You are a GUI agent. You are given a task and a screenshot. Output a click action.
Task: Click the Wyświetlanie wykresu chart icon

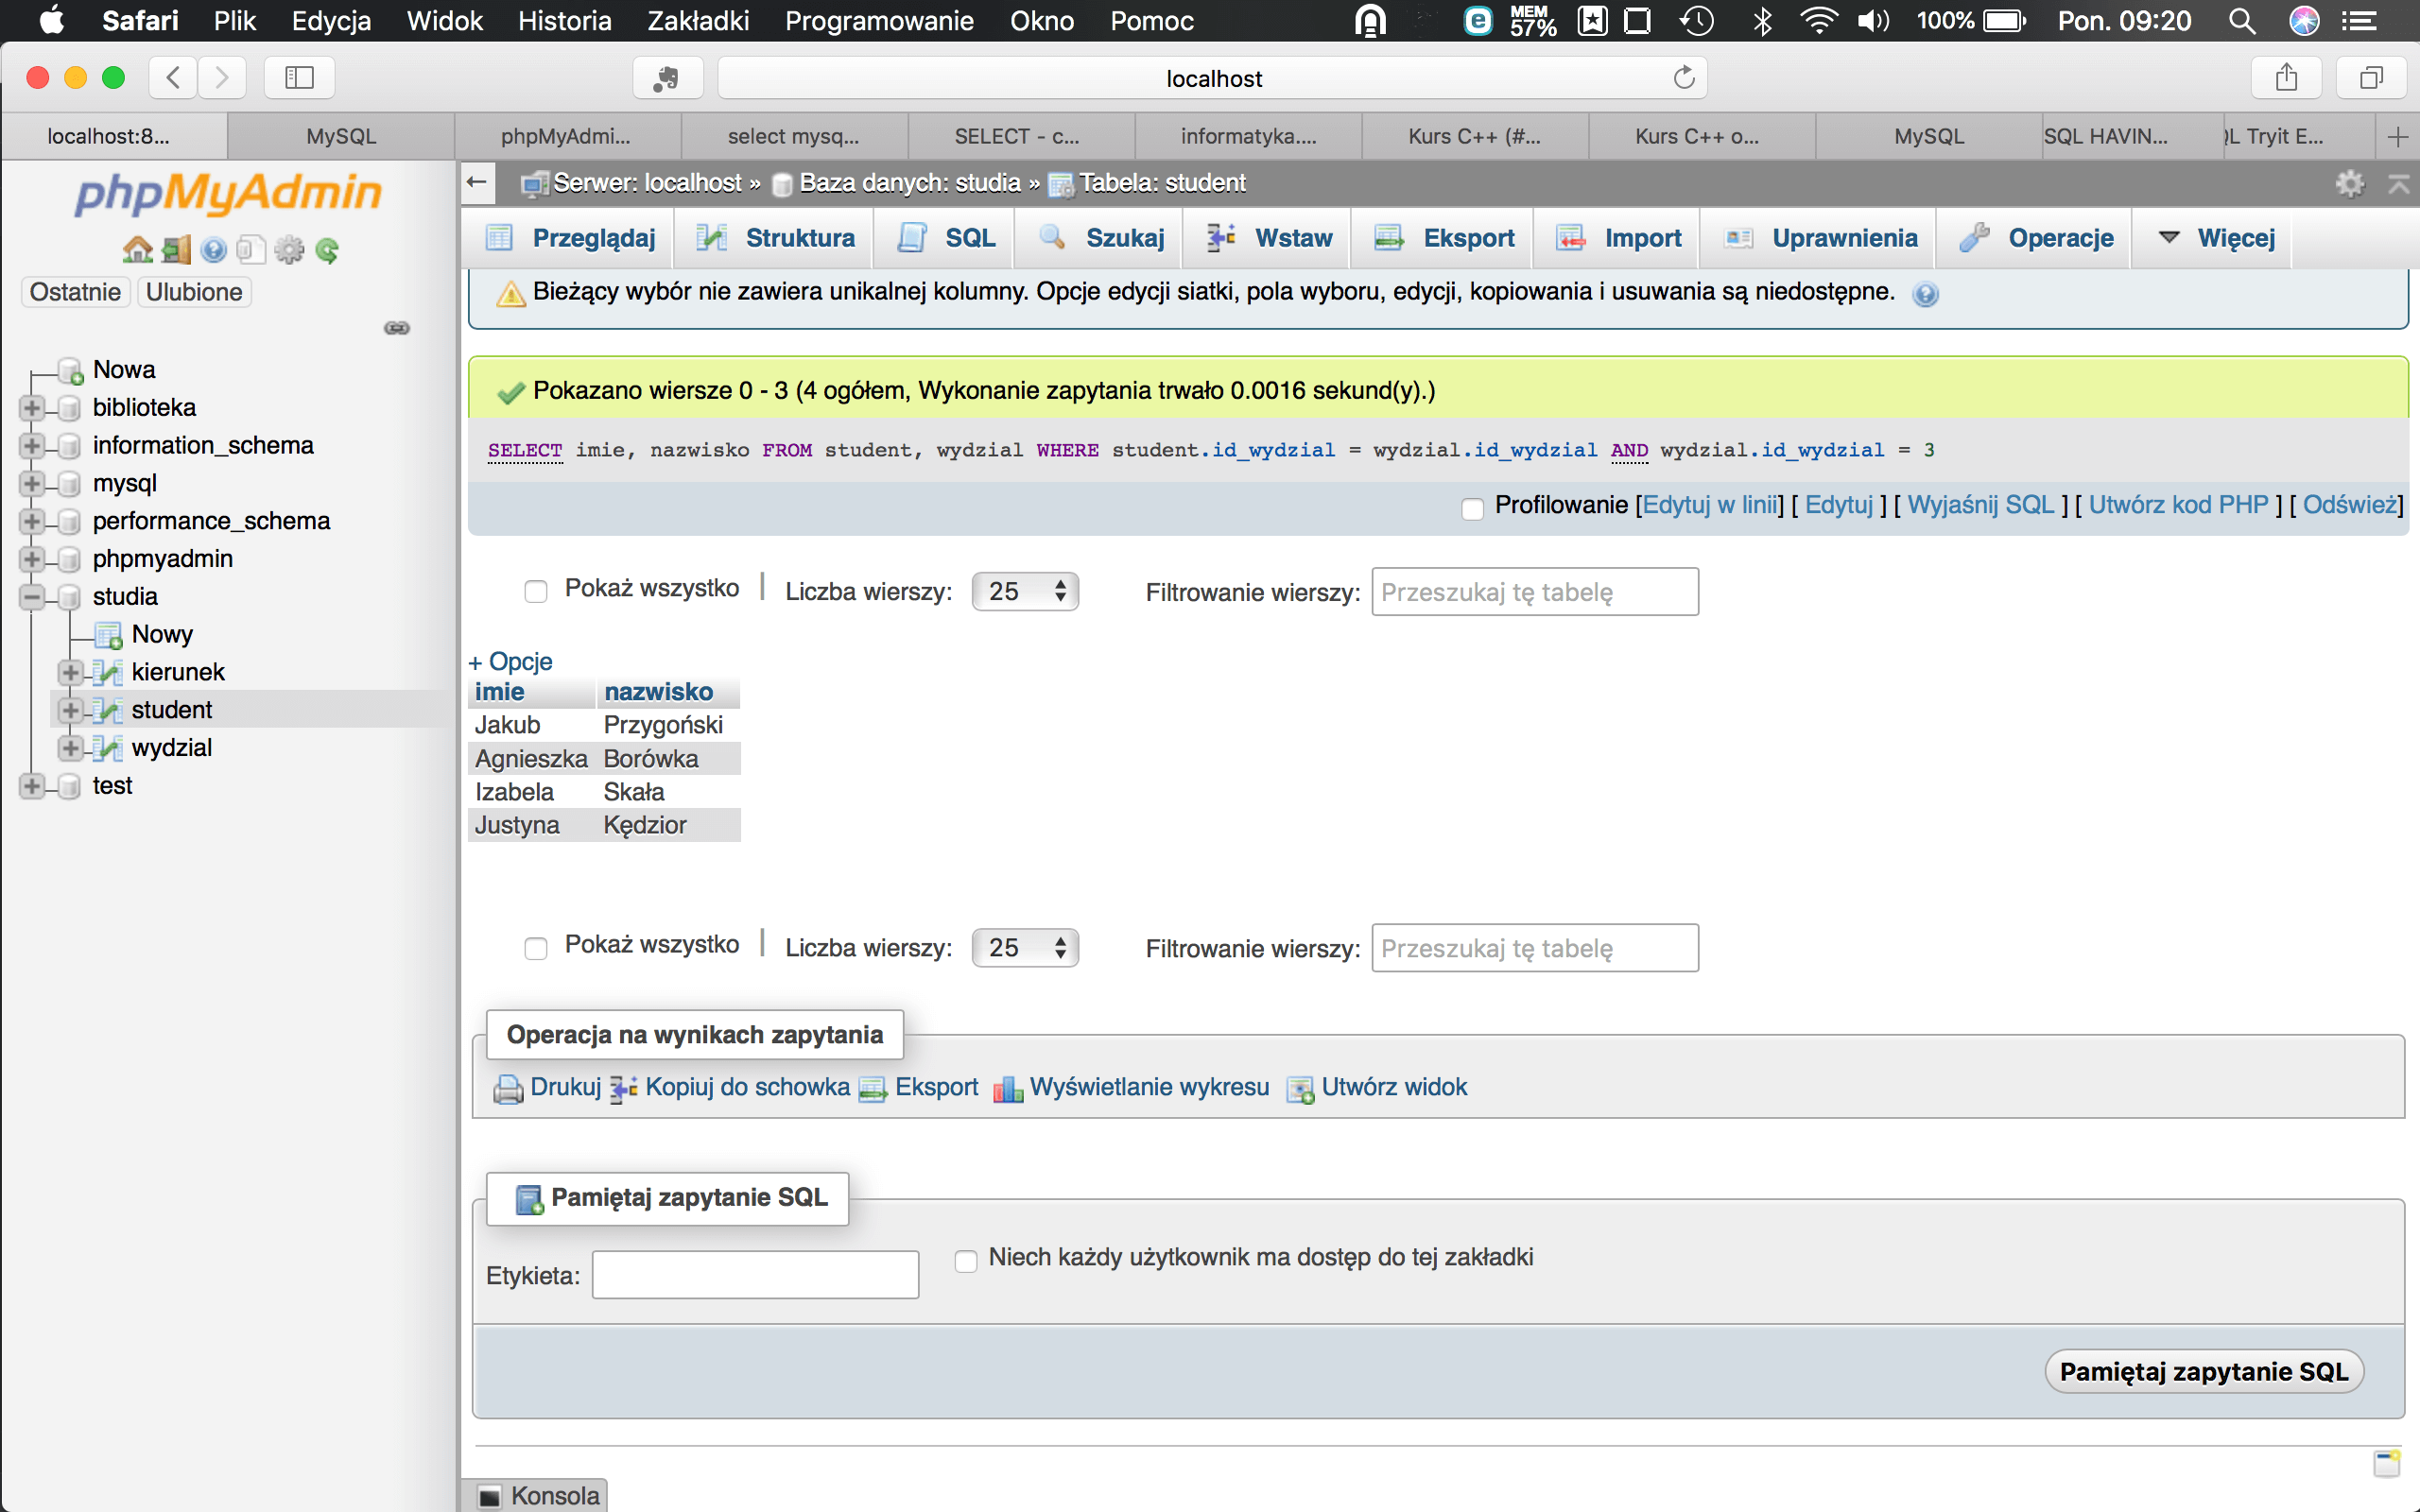click(x=1008, y=1088)
